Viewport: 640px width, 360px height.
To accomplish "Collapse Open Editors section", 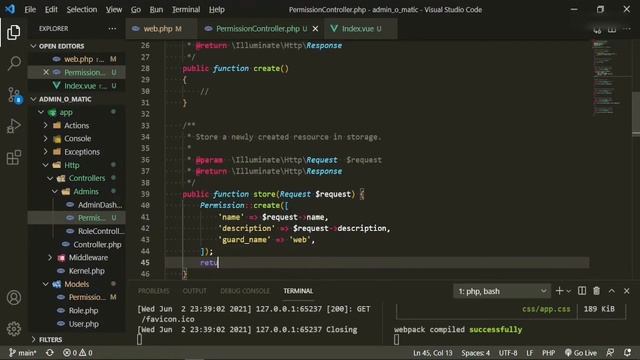I will (33, 46).
